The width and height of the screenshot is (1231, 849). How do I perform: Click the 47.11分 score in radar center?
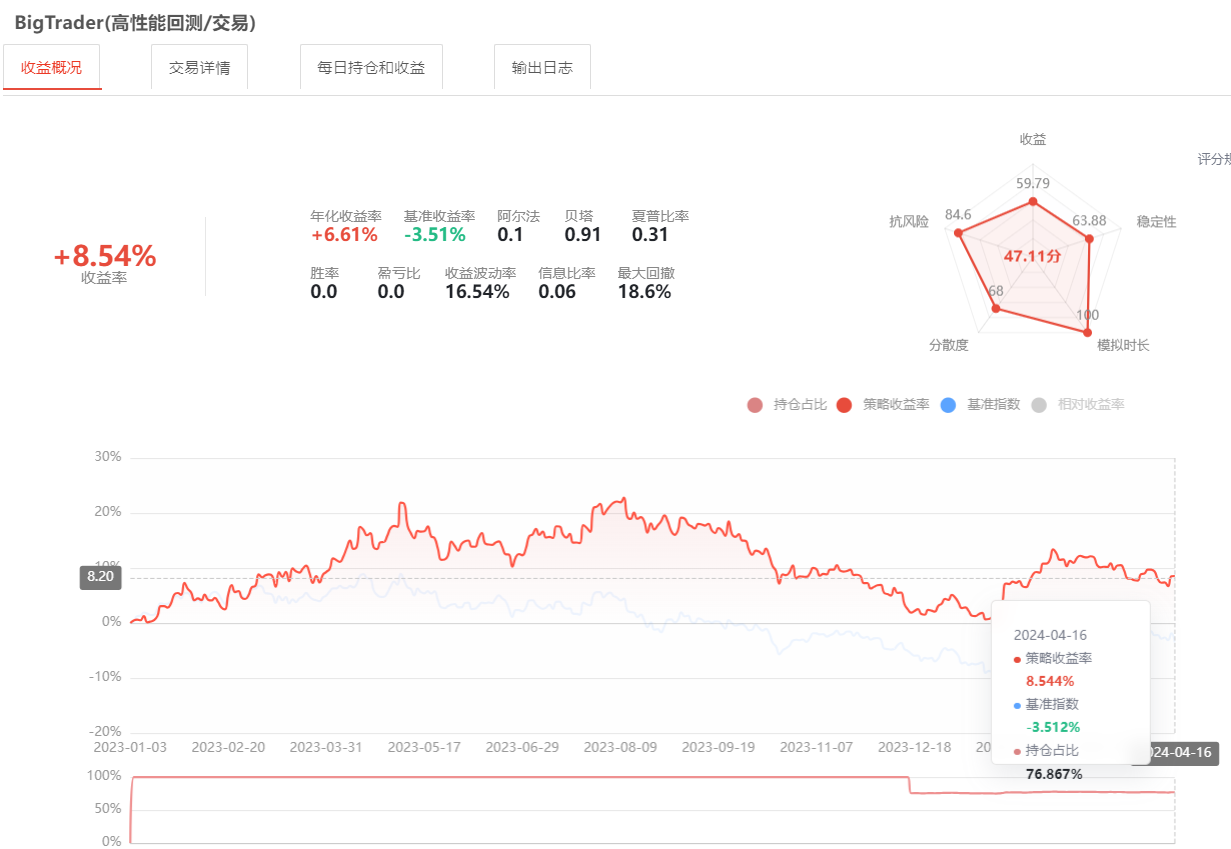[1033, 257]
